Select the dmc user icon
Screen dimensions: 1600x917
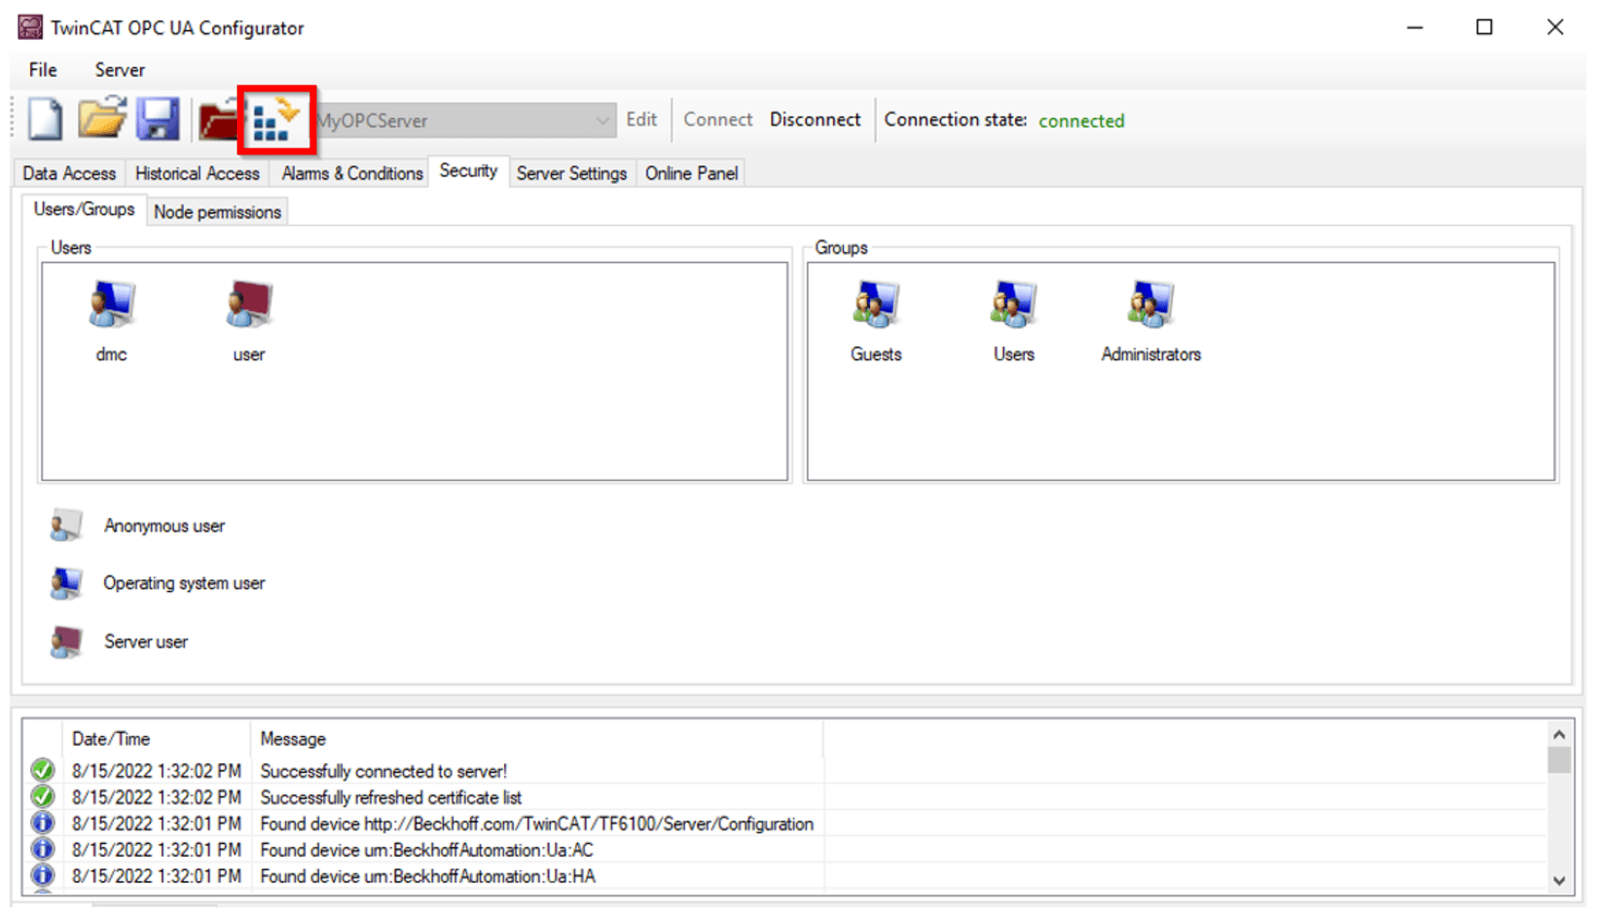click(111, 304)
